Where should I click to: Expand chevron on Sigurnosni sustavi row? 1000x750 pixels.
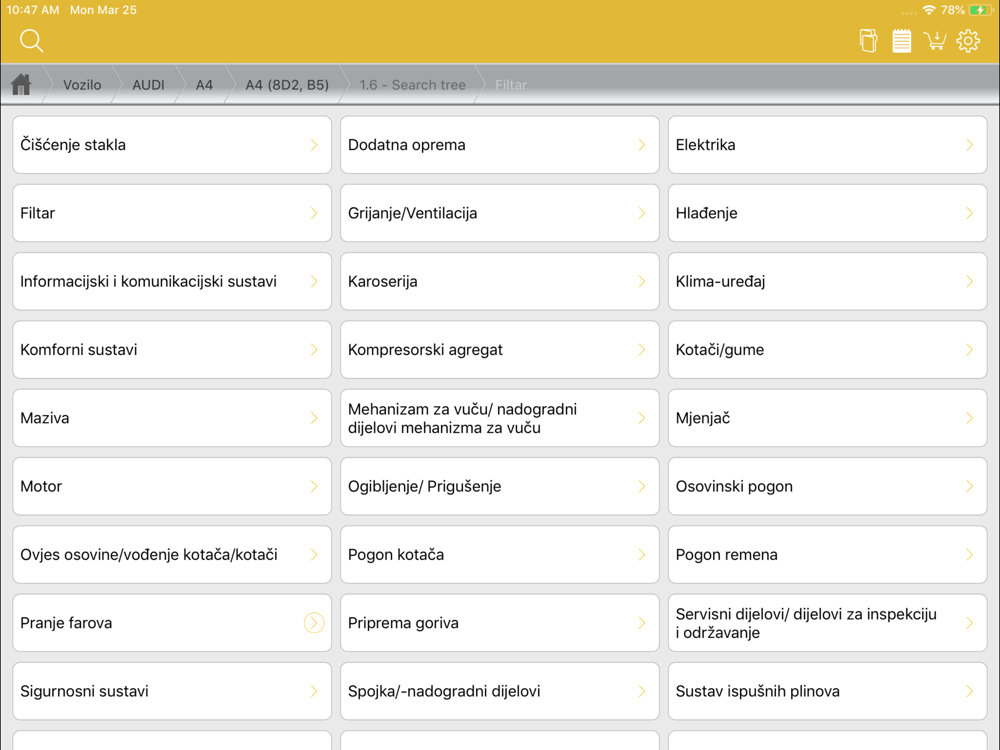click(x=314, y=691)
